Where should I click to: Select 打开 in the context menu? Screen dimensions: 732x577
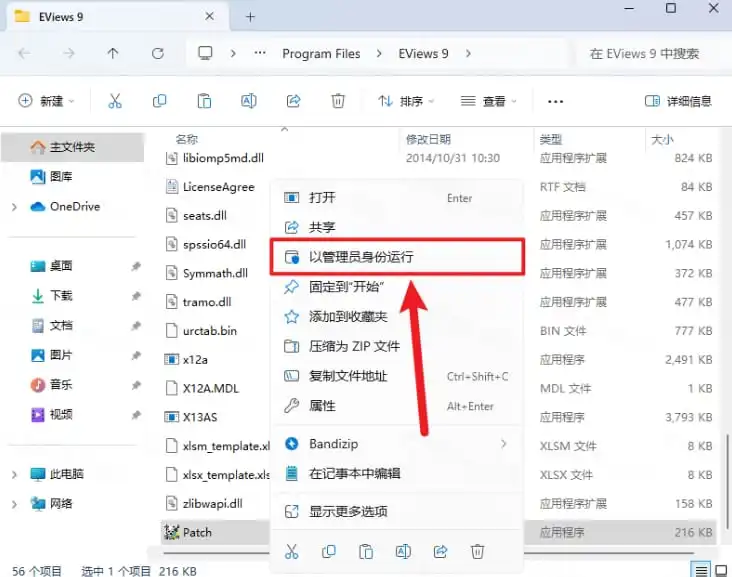(397, 197)
